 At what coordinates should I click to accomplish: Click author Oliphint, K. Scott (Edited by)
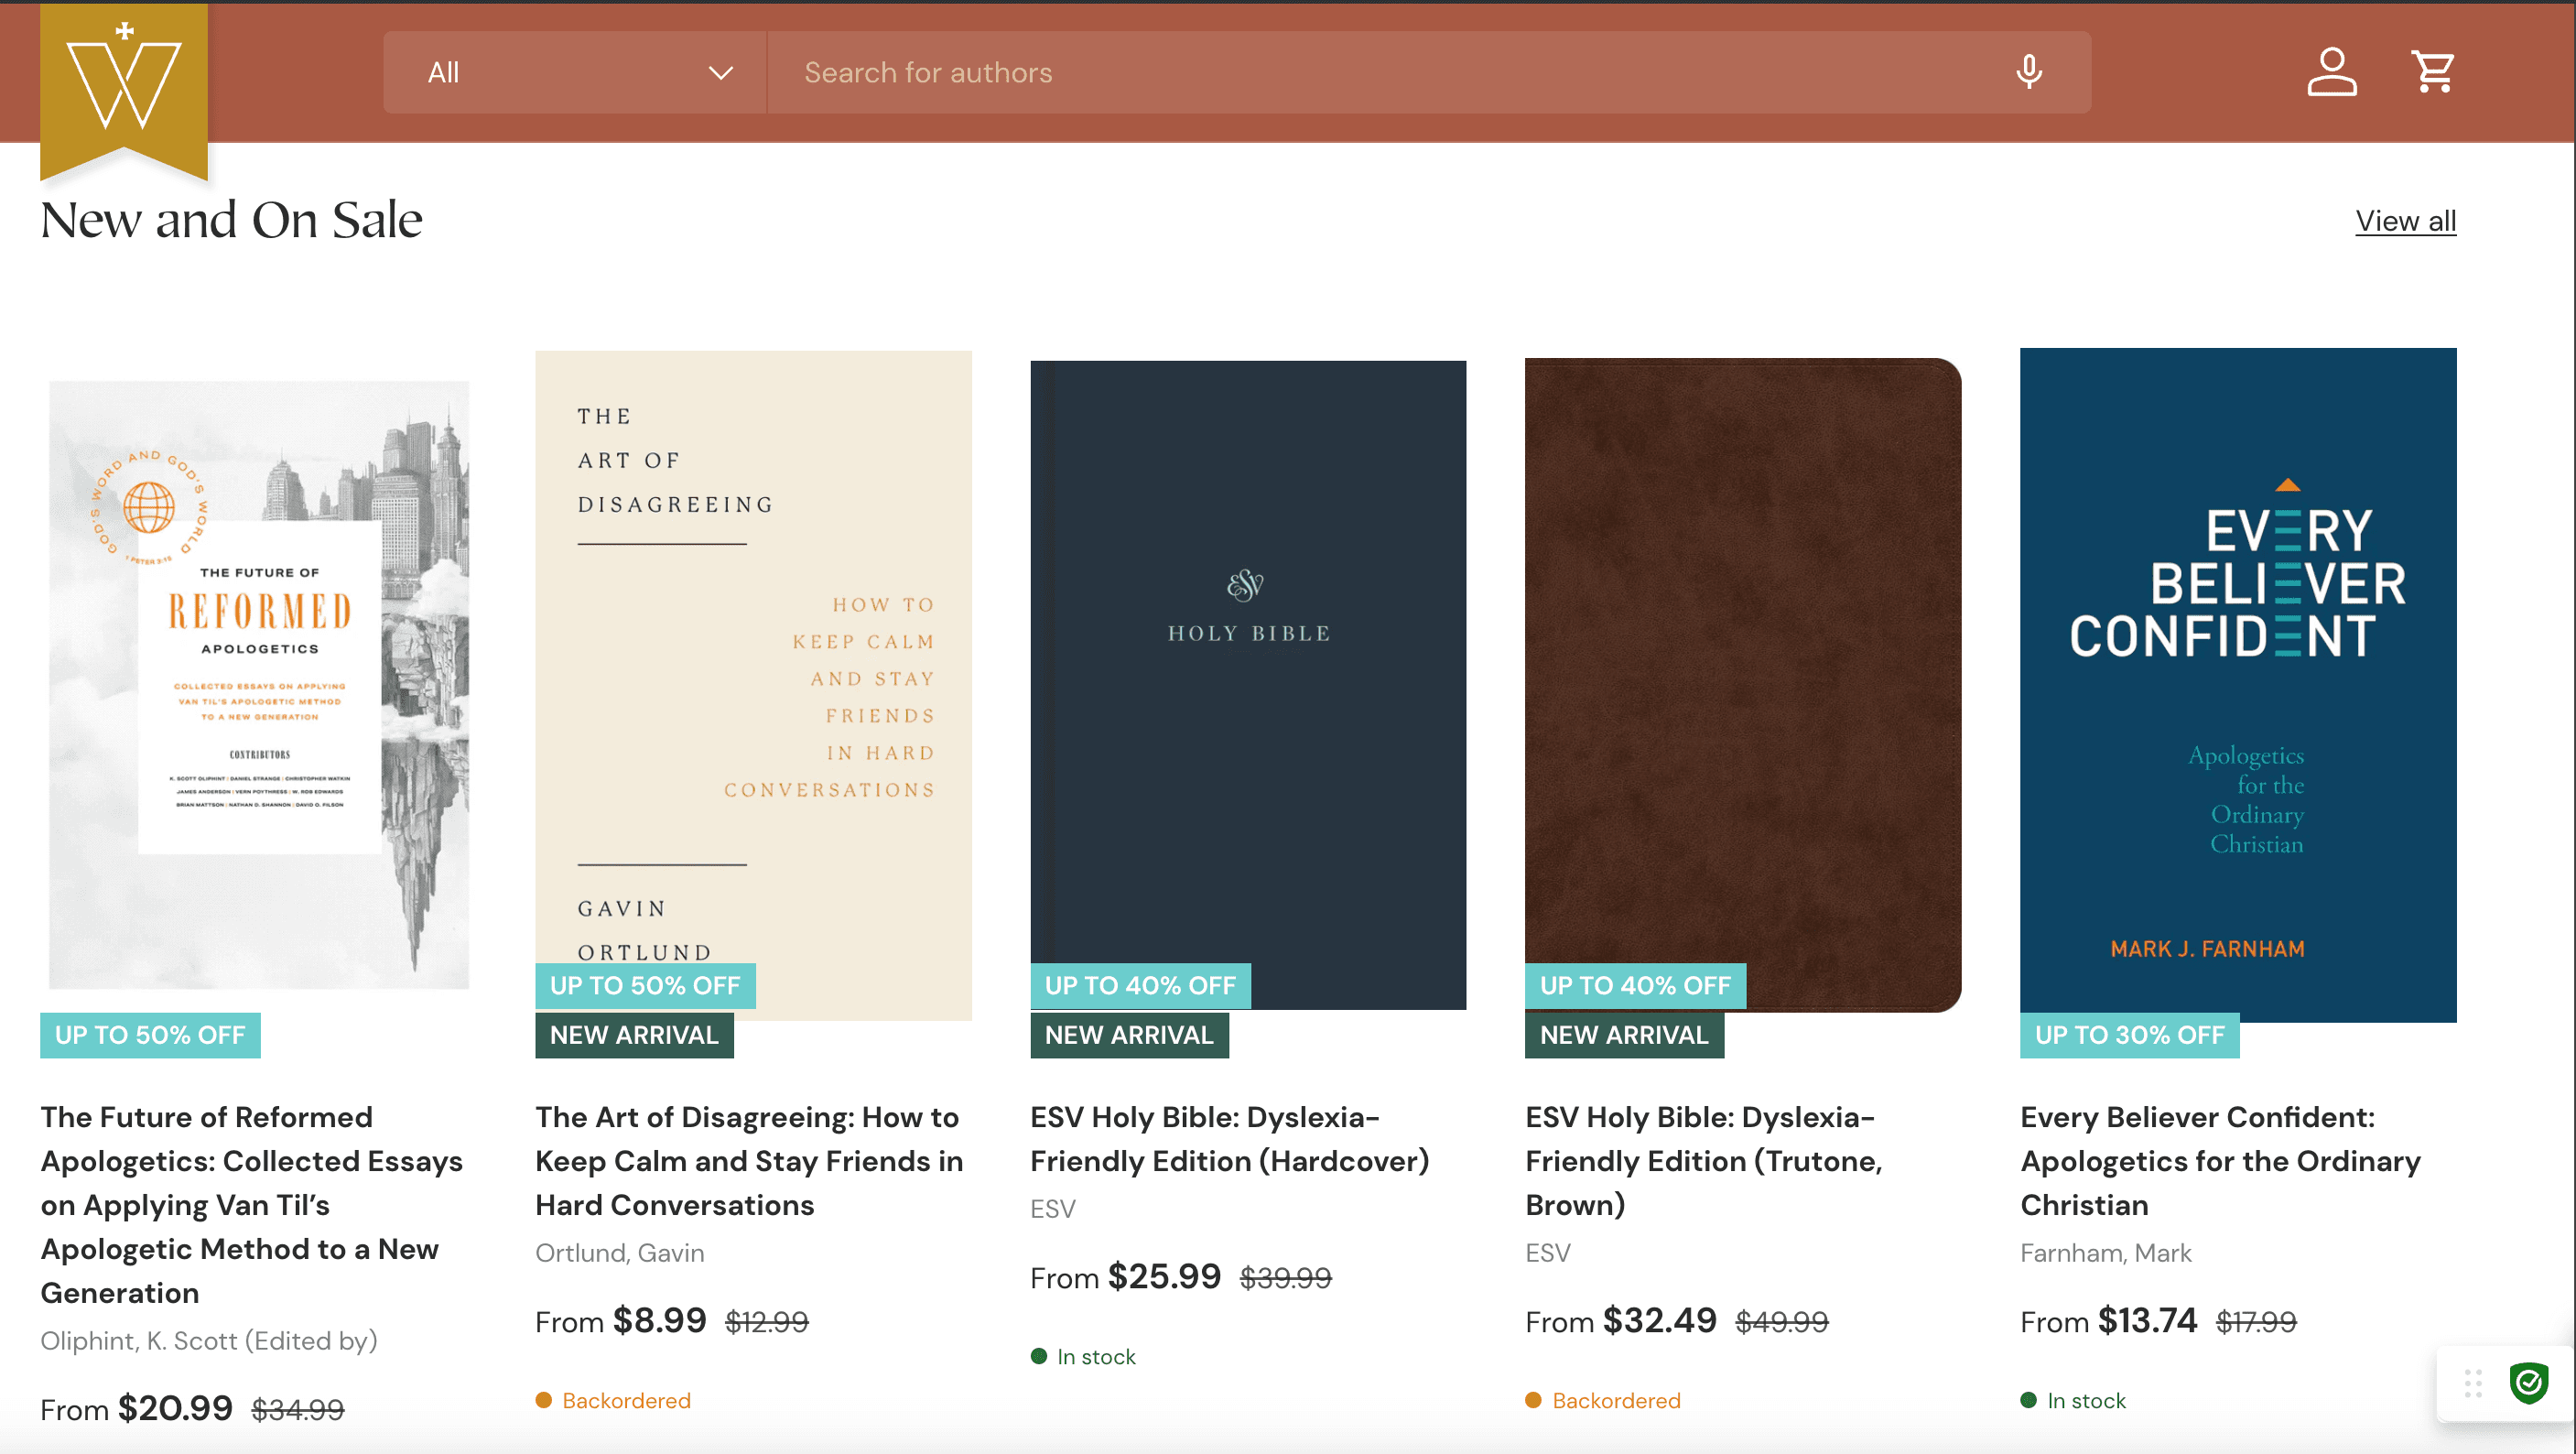[x=209, y=1341]
